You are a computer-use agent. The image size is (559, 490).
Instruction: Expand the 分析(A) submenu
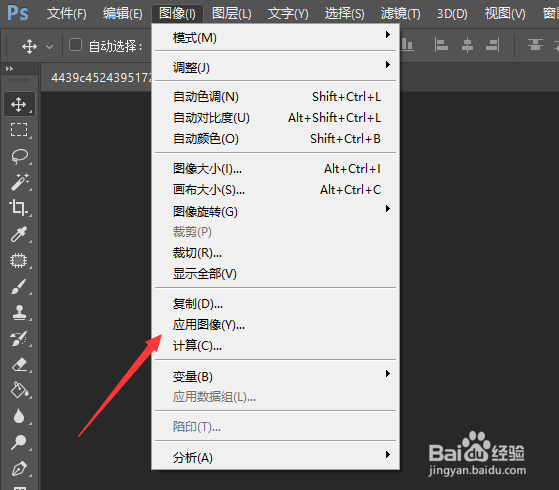click(275, 457)
